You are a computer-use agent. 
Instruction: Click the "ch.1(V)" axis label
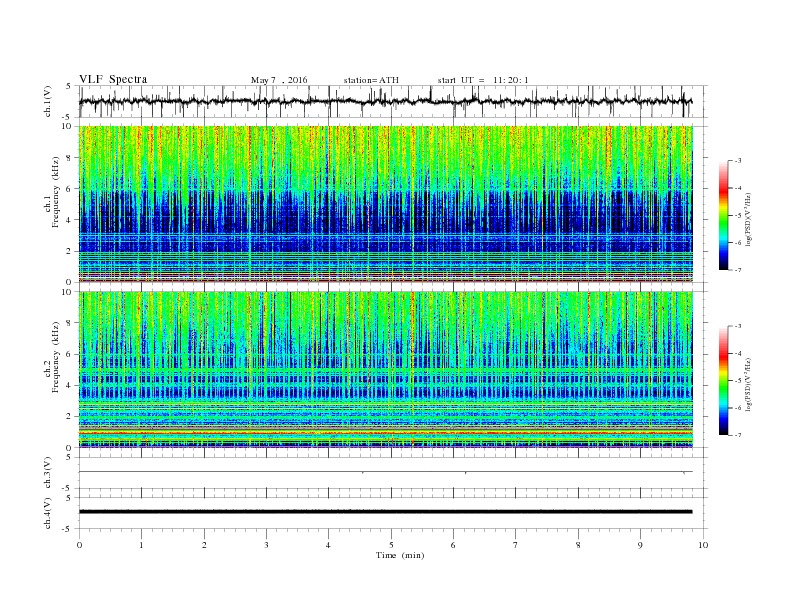tap(48, 101)
